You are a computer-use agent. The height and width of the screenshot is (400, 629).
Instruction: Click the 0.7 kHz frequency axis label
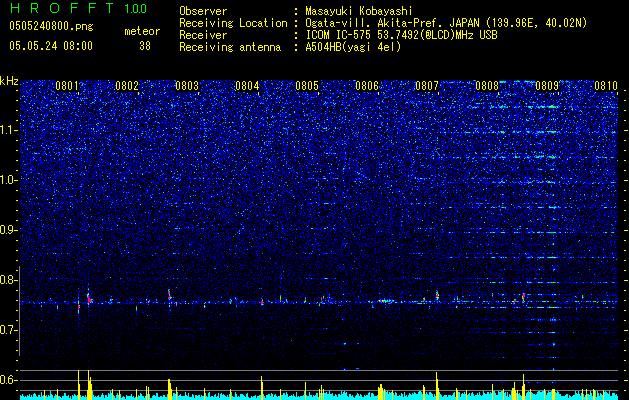click(x=8, y=330)
